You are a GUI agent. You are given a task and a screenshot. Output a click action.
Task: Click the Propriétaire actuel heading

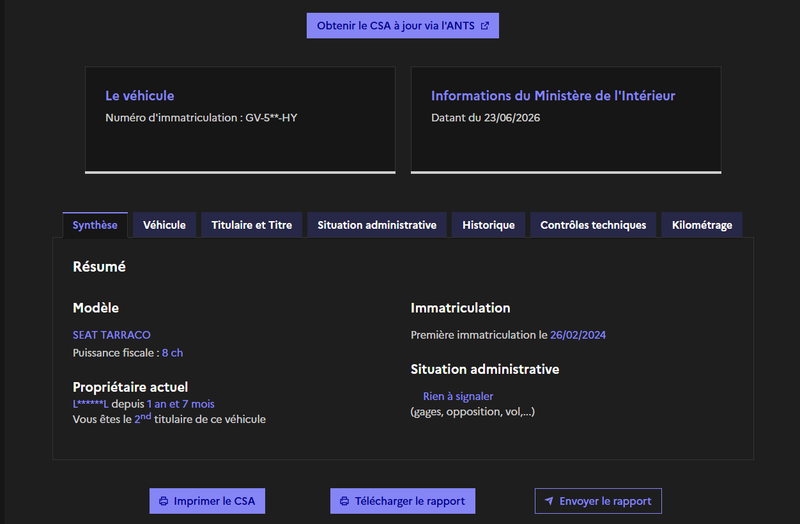coord(131,387)
